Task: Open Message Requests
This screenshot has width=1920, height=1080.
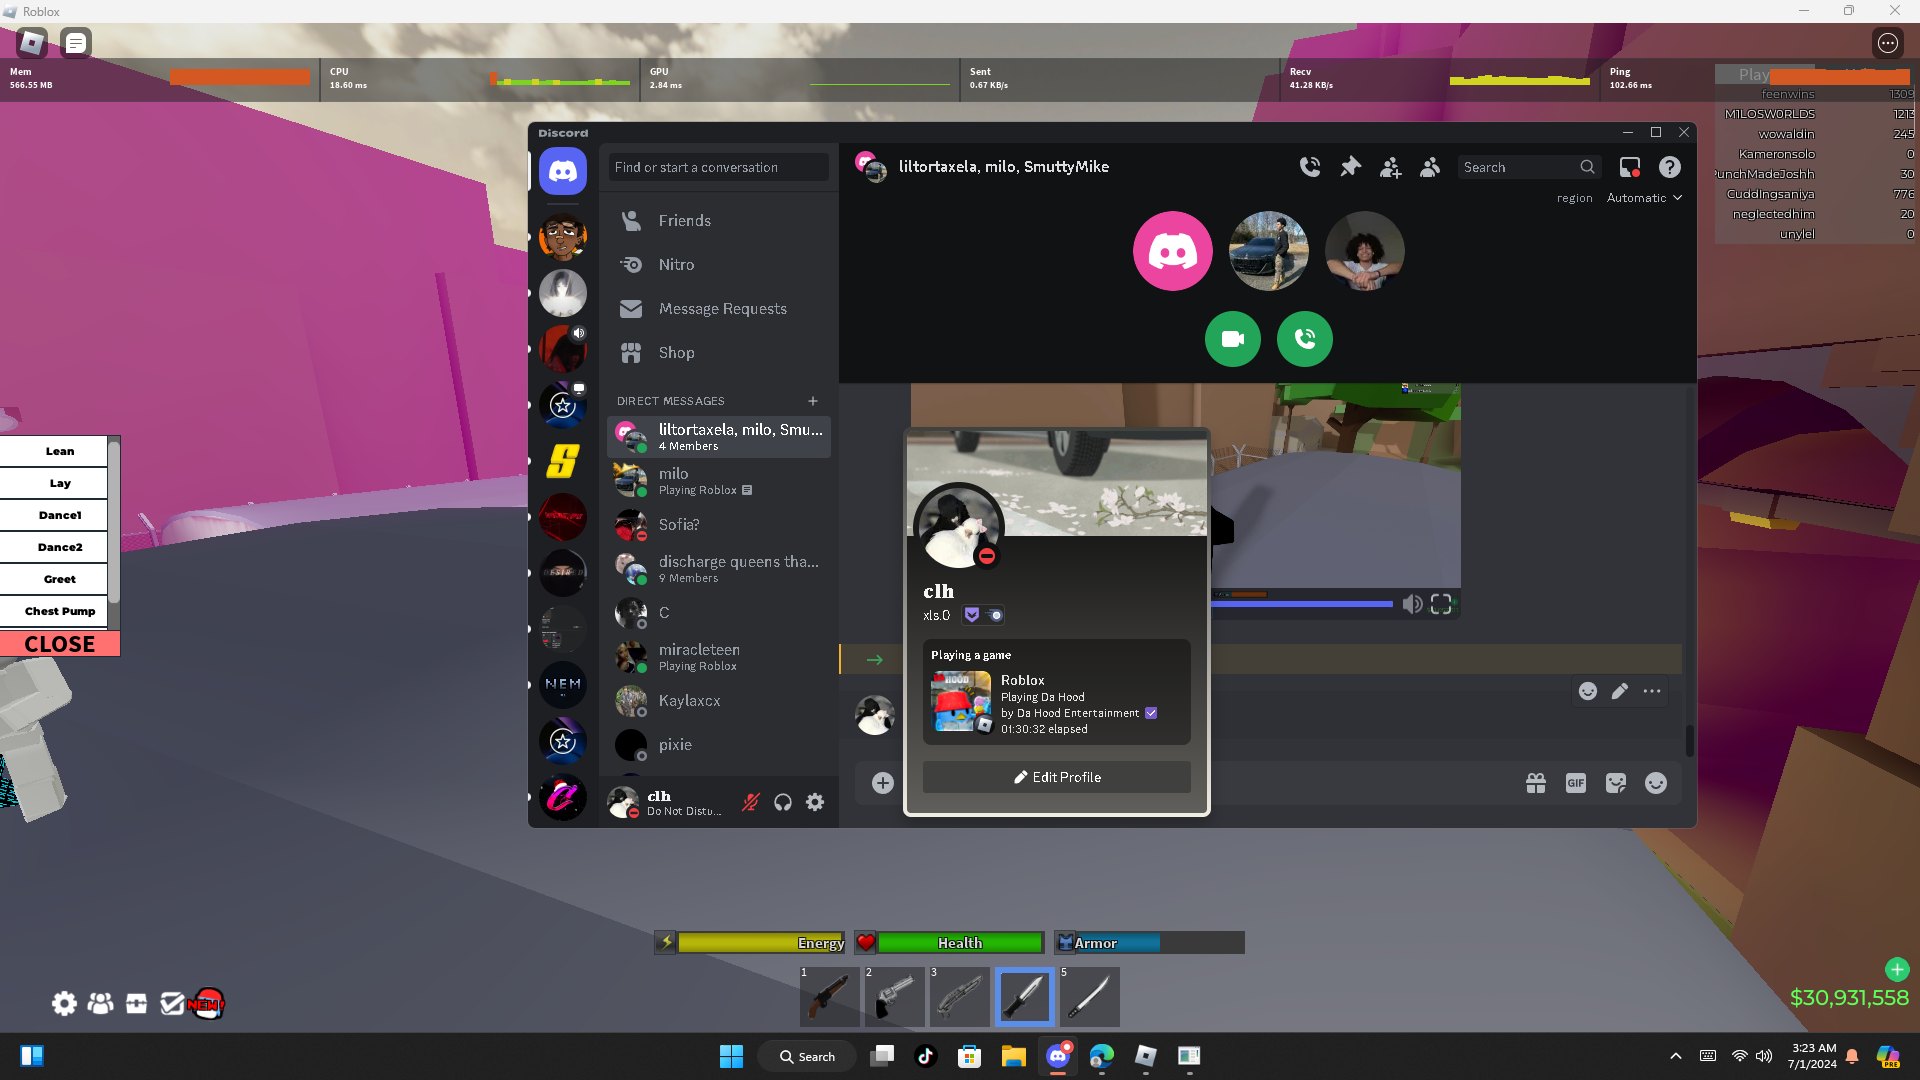Action: [x=719, y=309]
